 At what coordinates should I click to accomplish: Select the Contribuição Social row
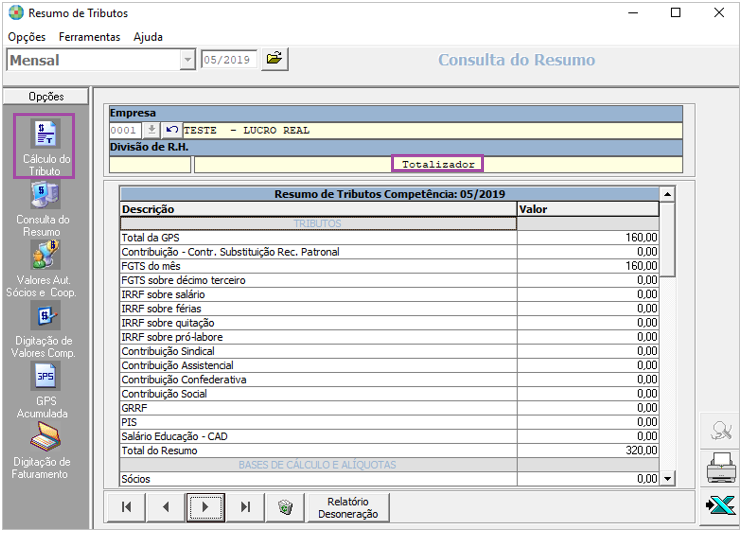tap(389, 394)
